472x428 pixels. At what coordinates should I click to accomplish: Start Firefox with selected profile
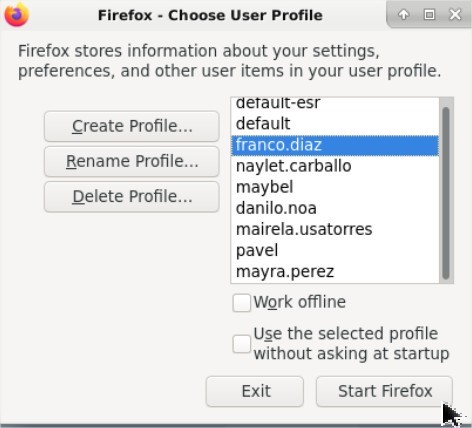point(384,391)
